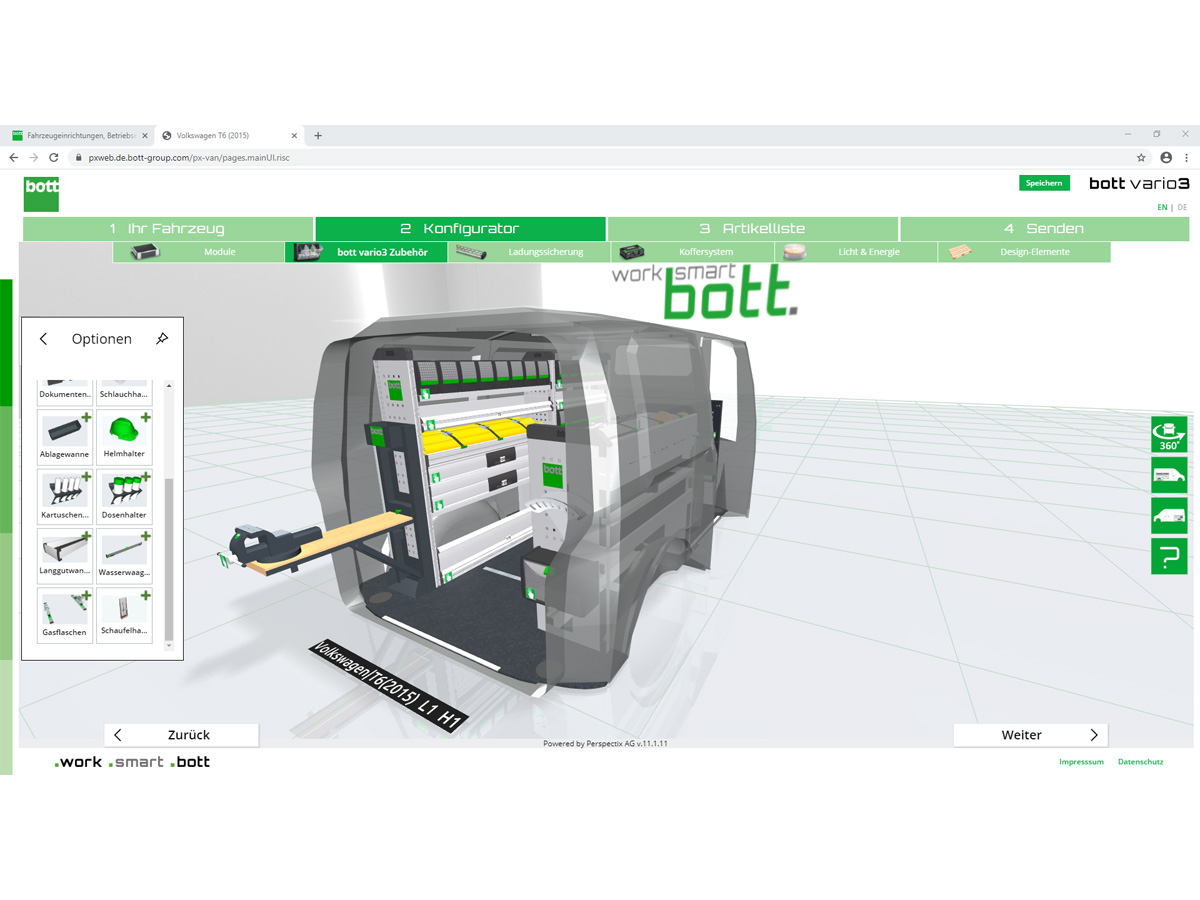Click the browser back arrow
Screen dimensions: 1200x900
point(14,157)
